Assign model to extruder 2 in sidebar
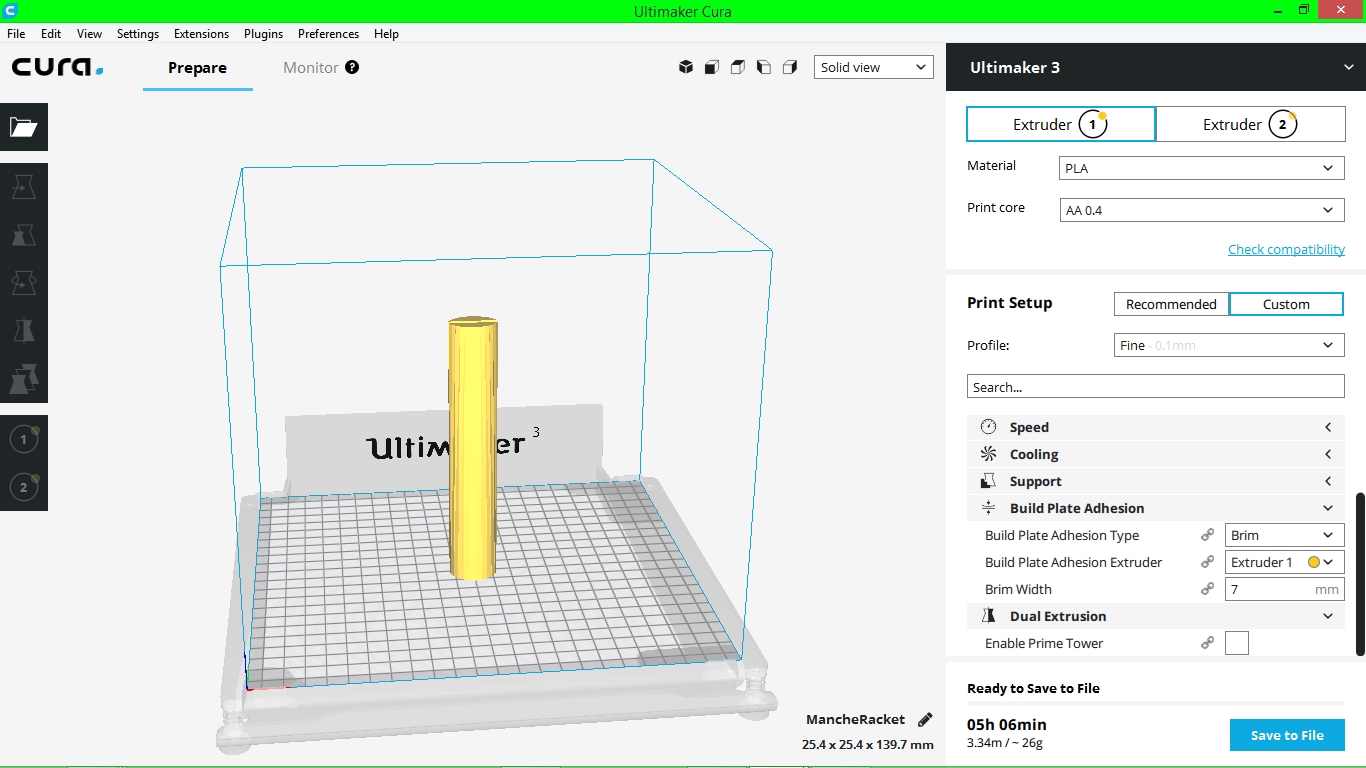This screenshot has height=768, width=1366. click(x=24, y=487)
